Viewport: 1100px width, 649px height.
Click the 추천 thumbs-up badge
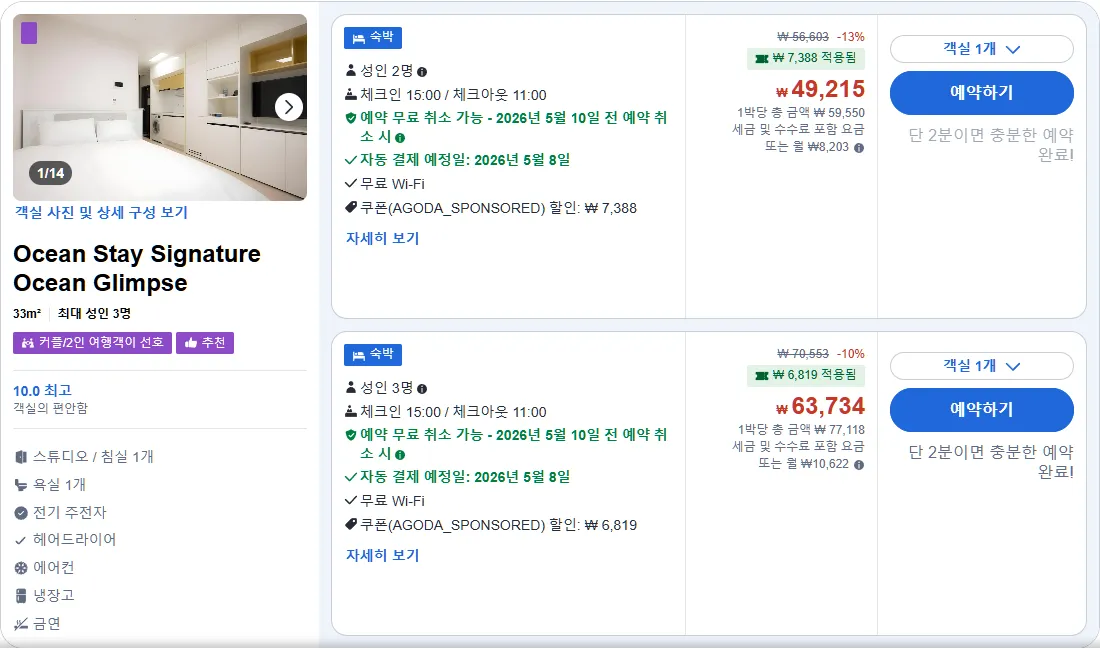tap(205, 343)
